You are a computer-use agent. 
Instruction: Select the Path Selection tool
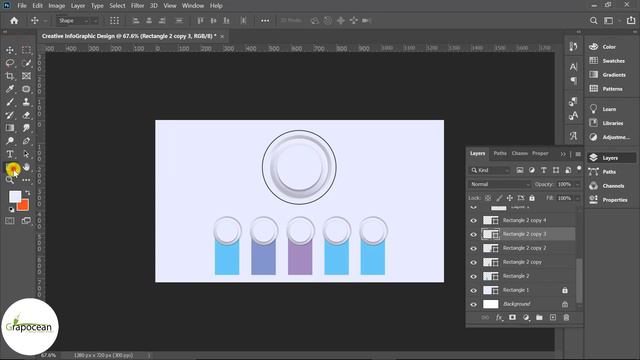coord(26,154)
